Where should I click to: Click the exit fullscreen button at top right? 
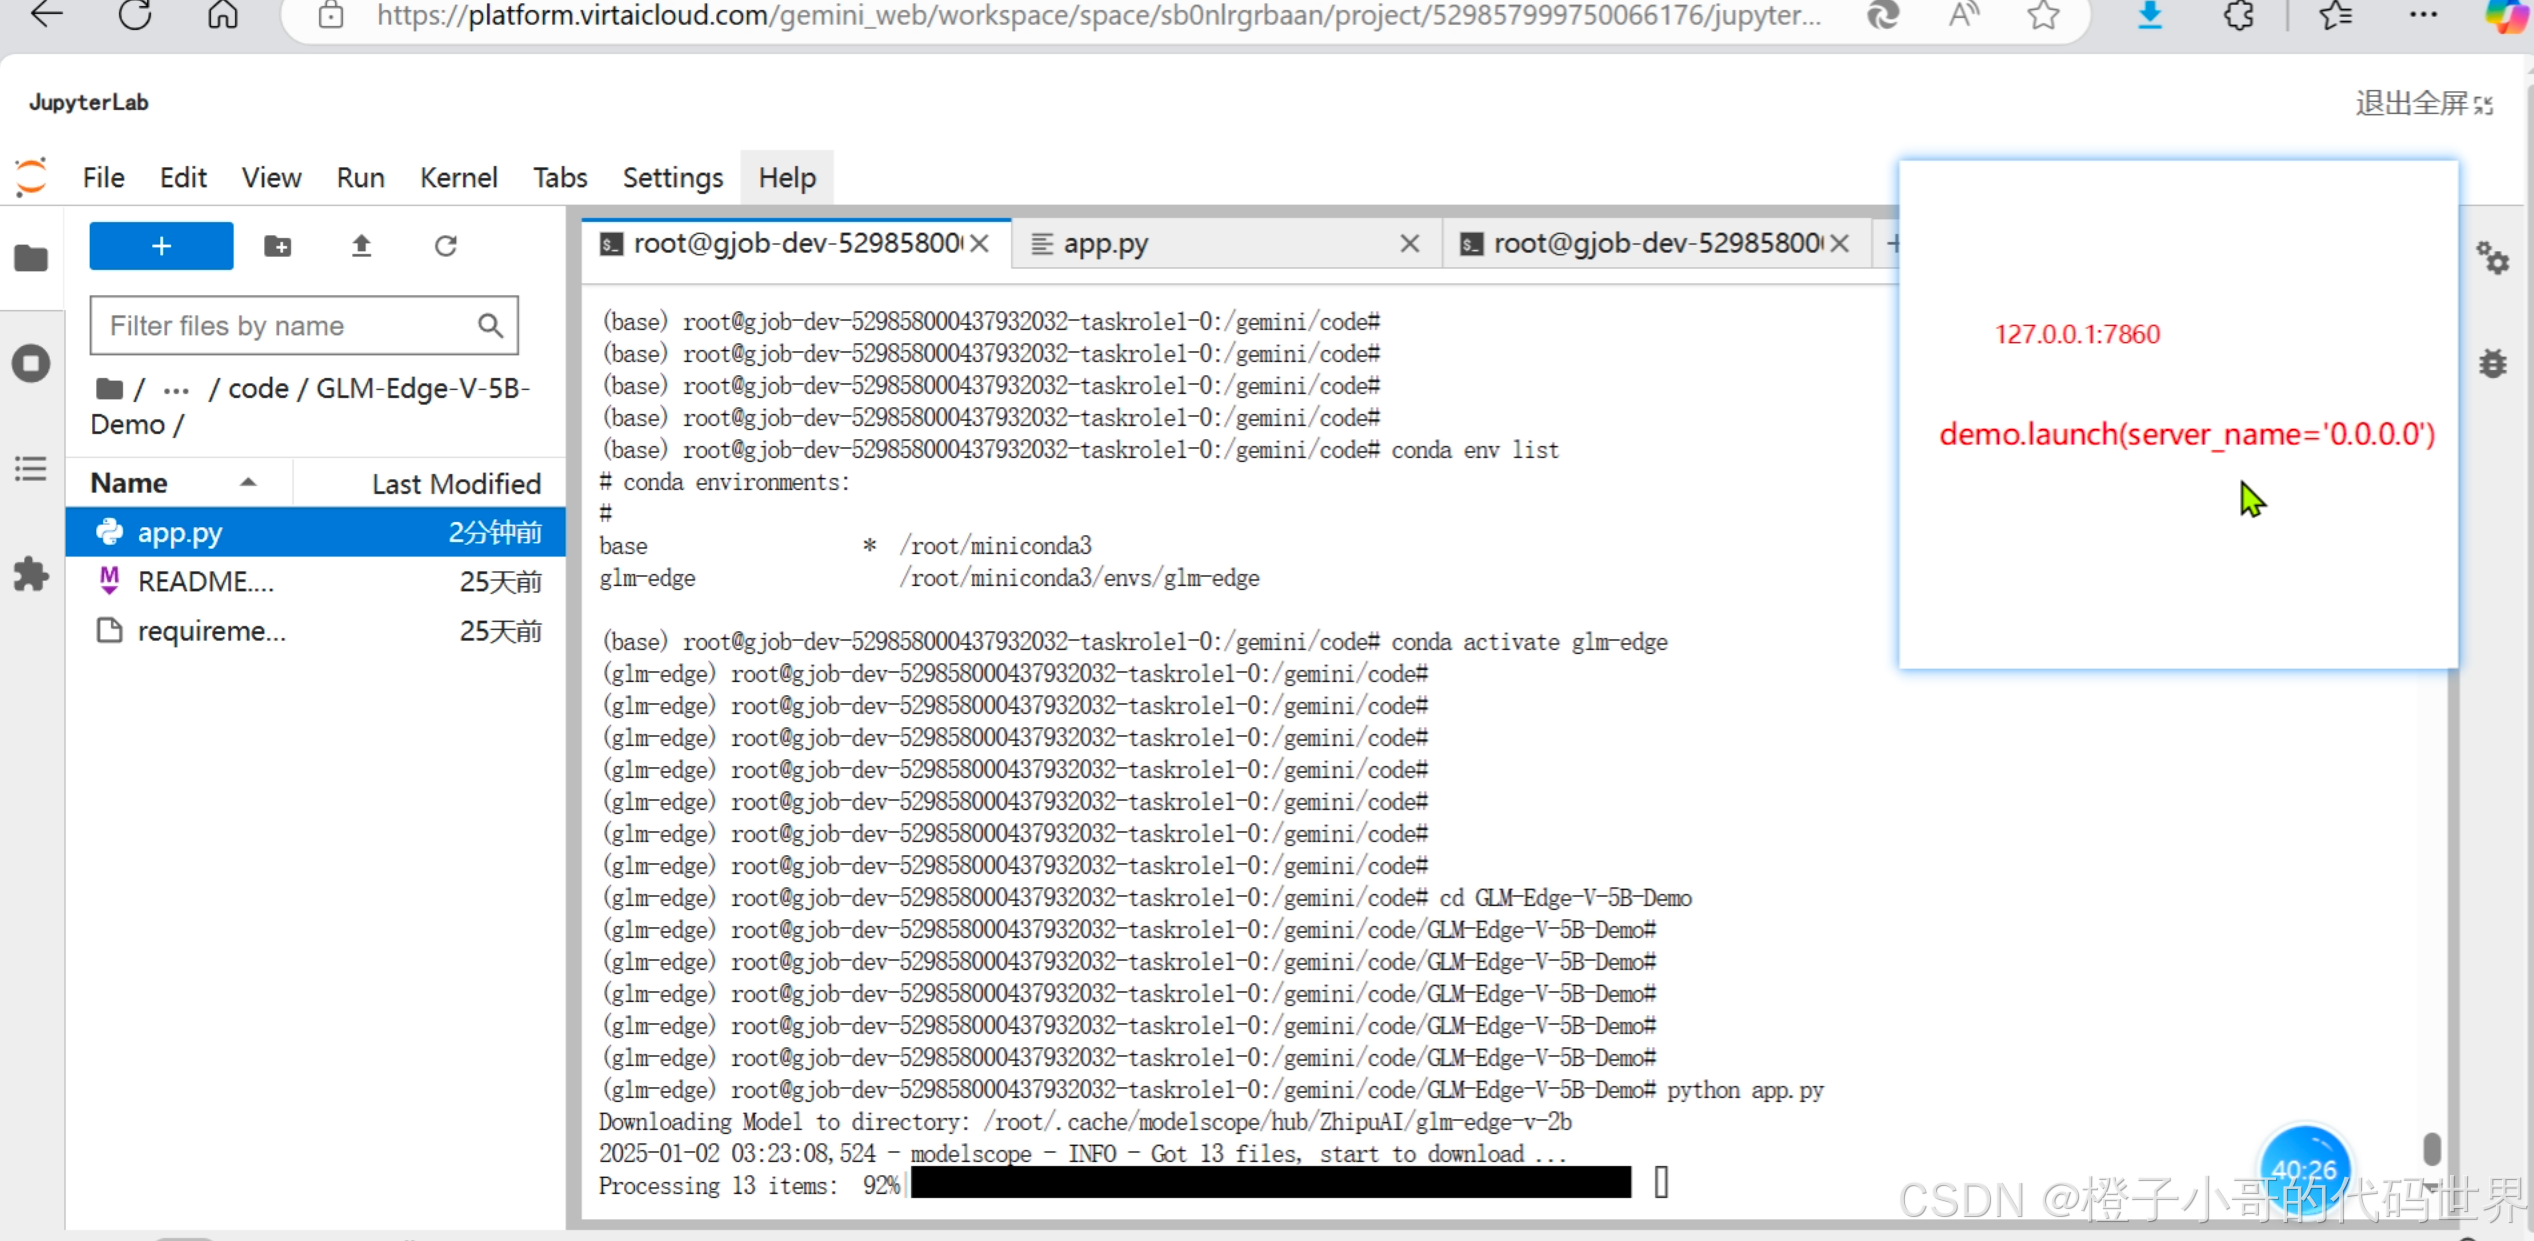pyautogui.click(x=2423, y=103)
